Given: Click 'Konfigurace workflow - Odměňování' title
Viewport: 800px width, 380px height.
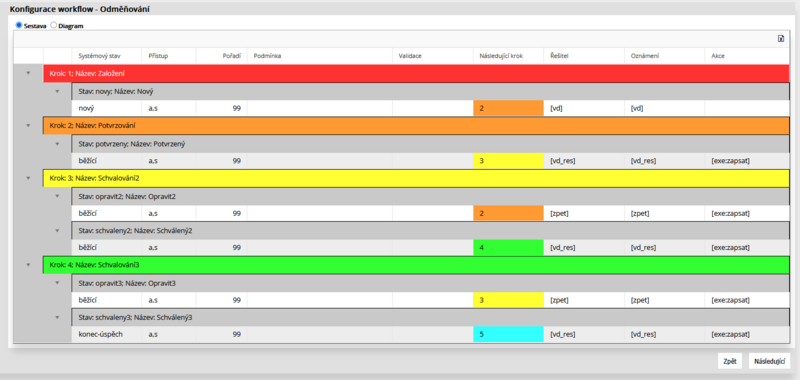Looking at the screenshot, I should point(80,9).
